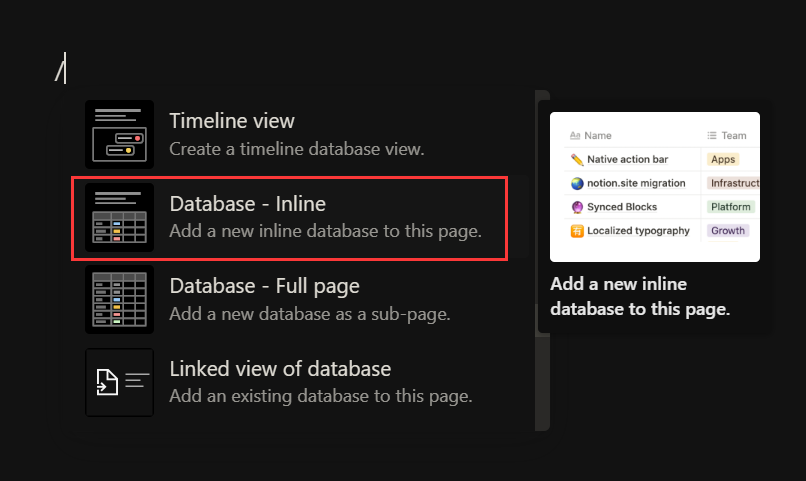Click the Database - Full page grid icon
The height and width of the screenshot is (481, 806).
(x=119, y=300)
